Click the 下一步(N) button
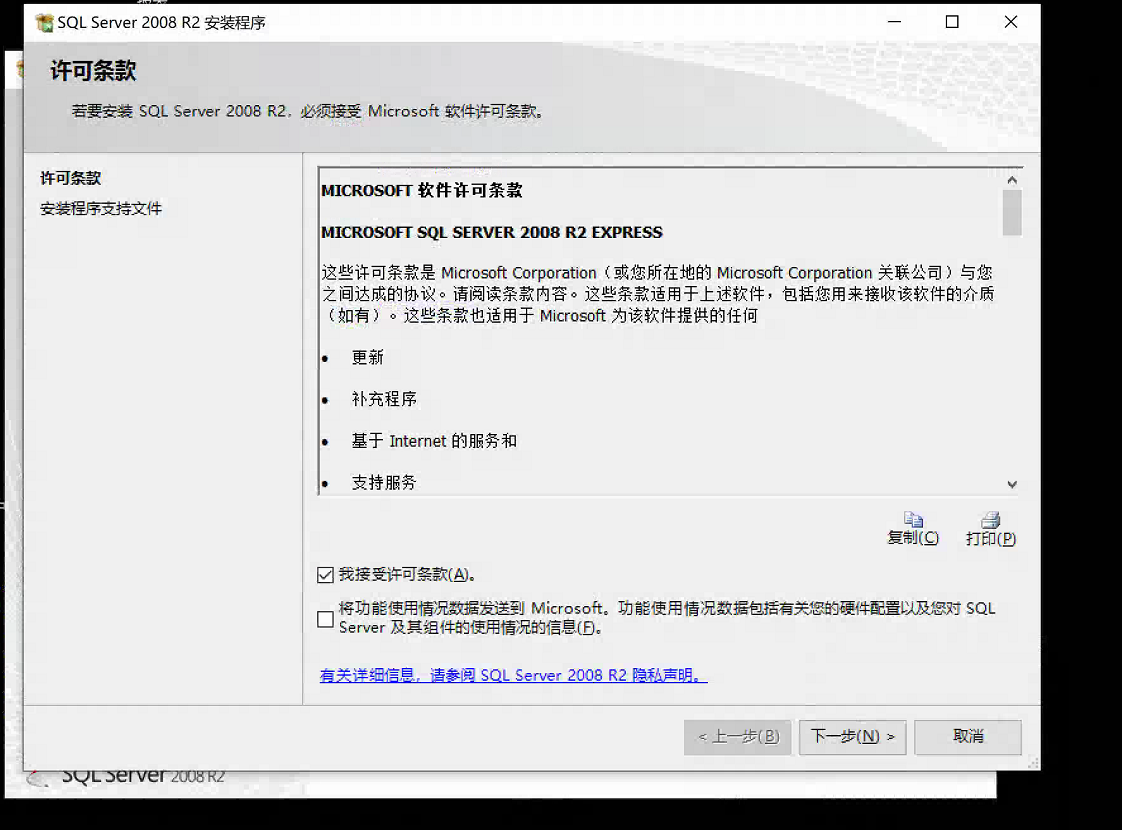1122x830 pixels. click(x=852, y=737)
